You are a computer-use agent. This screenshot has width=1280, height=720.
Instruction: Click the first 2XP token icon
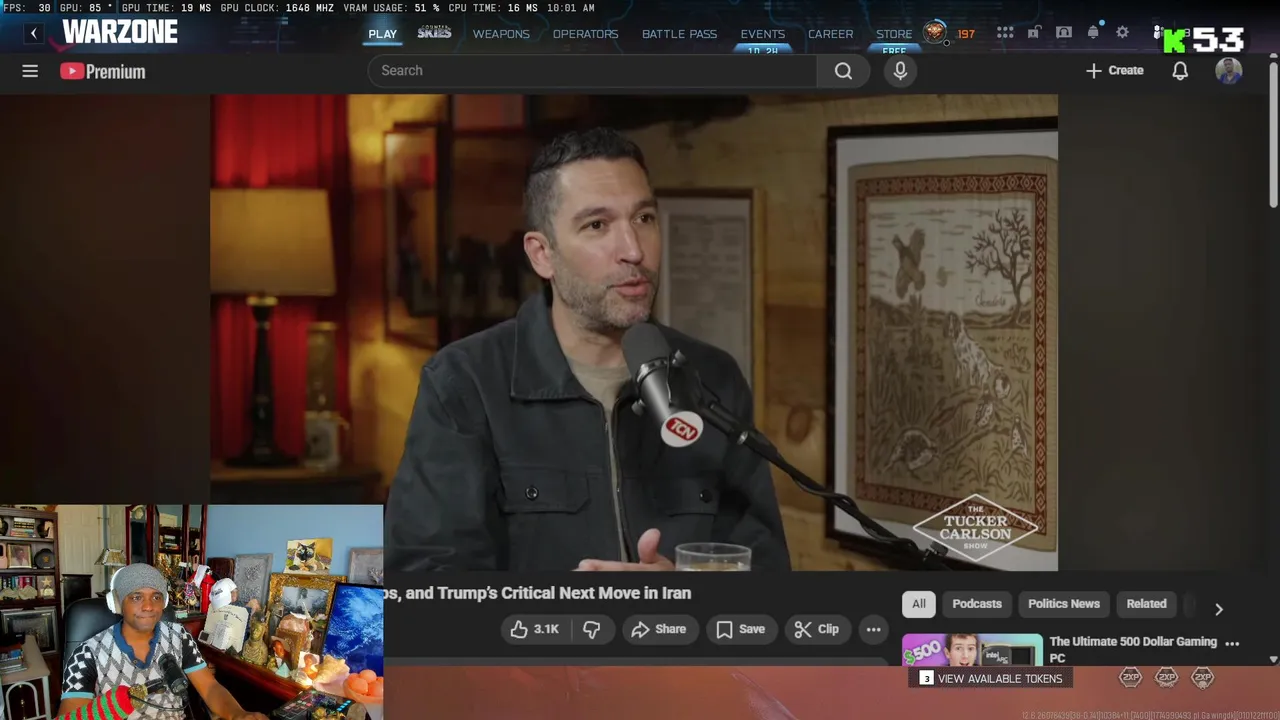[x=1130, y=677]
